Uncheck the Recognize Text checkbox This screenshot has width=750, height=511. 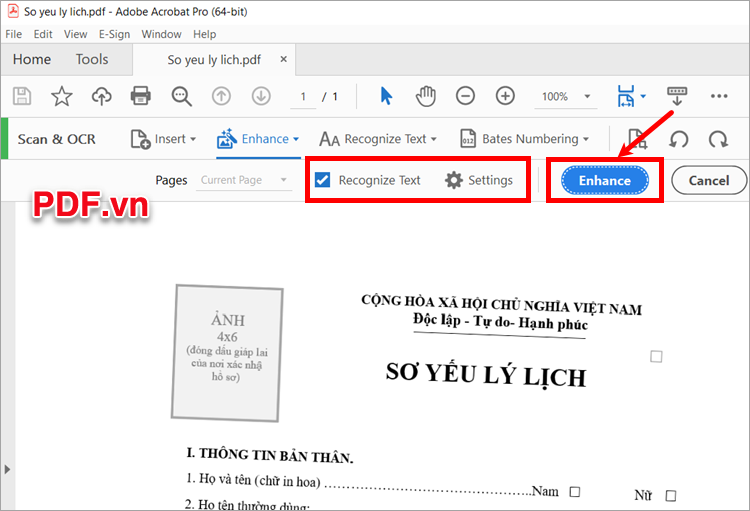click(322, 180)
